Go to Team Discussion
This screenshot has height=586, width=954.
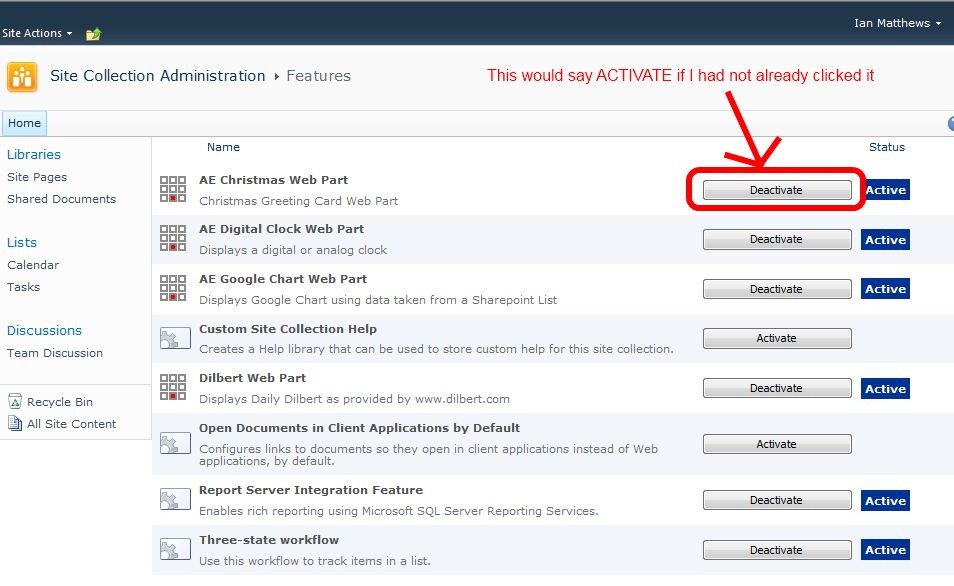pos(54,353)
